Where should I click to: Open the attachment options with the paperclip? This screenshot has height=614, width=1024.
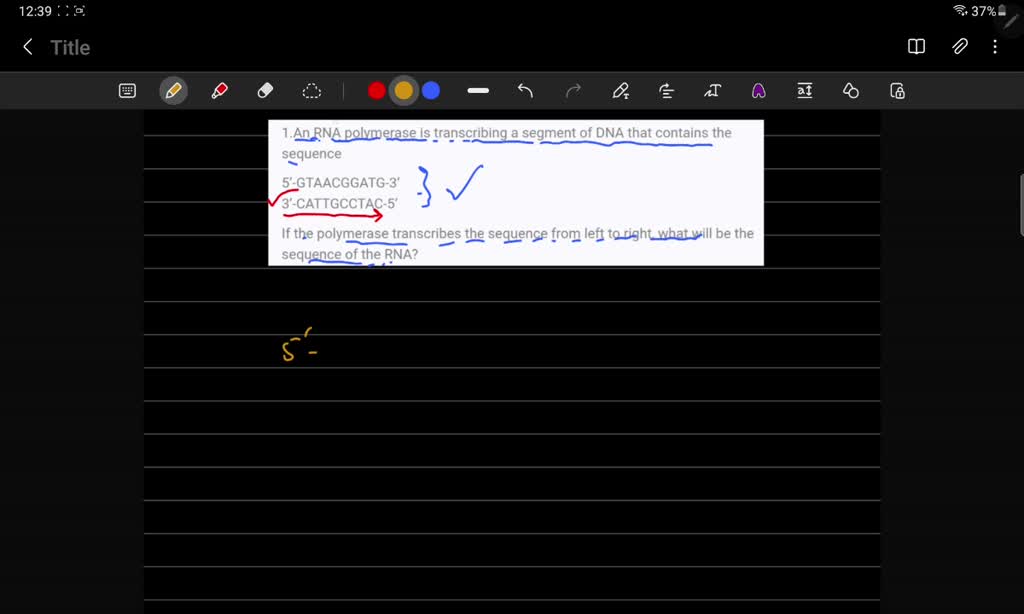tap(959, 46)
